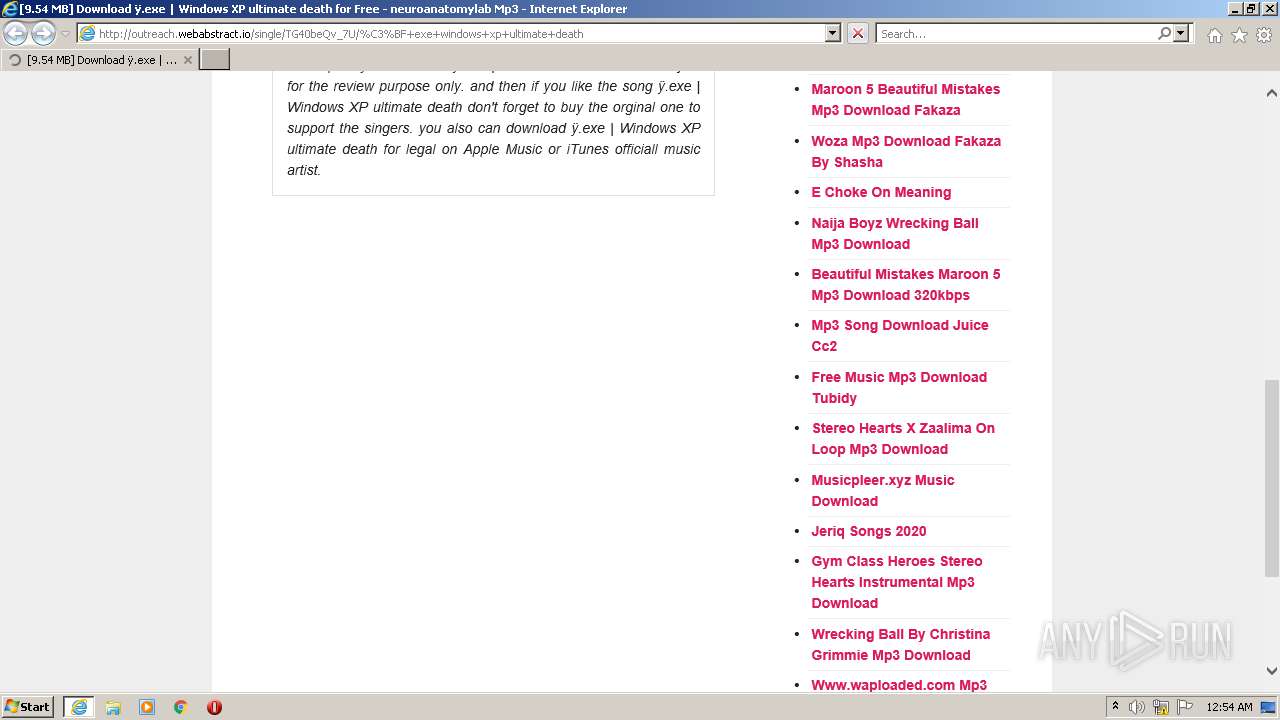Click the browser Back arrow button
1280x720 pixels.
click(x=16, y=33)
